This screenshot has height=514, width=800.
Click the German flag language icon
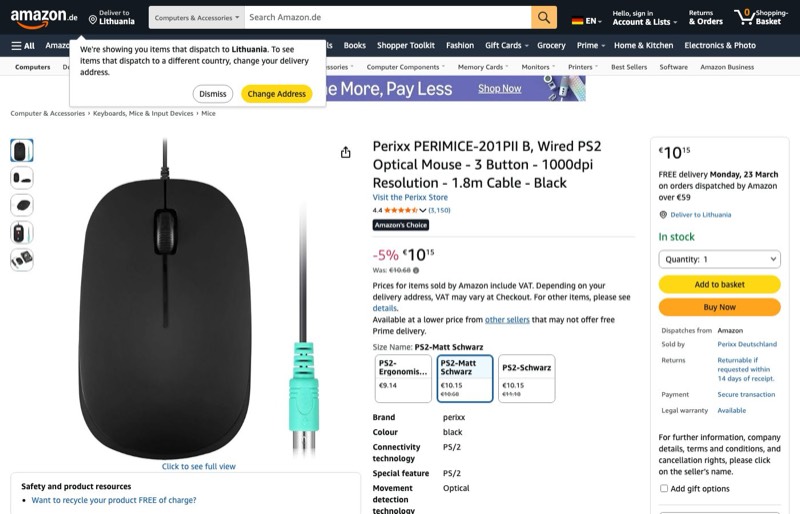pyautogui.click(x=577, y=21)
